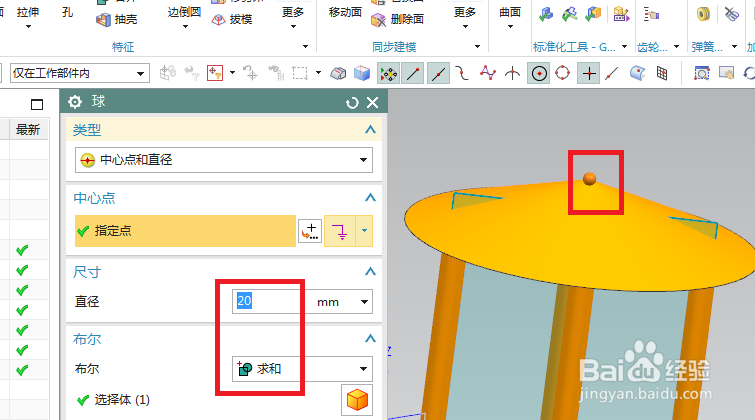Viewport: 755px width, 420px height.
Task: Click the blue face-select cube icon
Action: [x=362, y=73]
